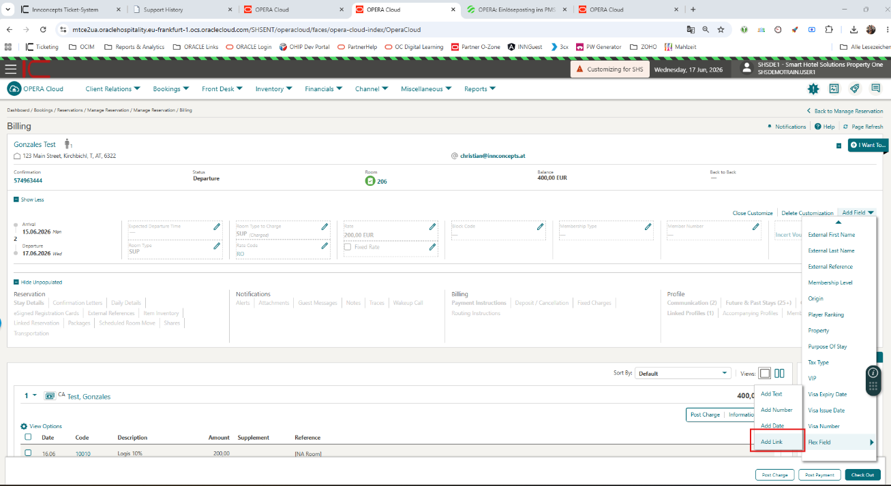Click the View Options gear icon
Screen dimensions: 891x486
pos(23,426)
